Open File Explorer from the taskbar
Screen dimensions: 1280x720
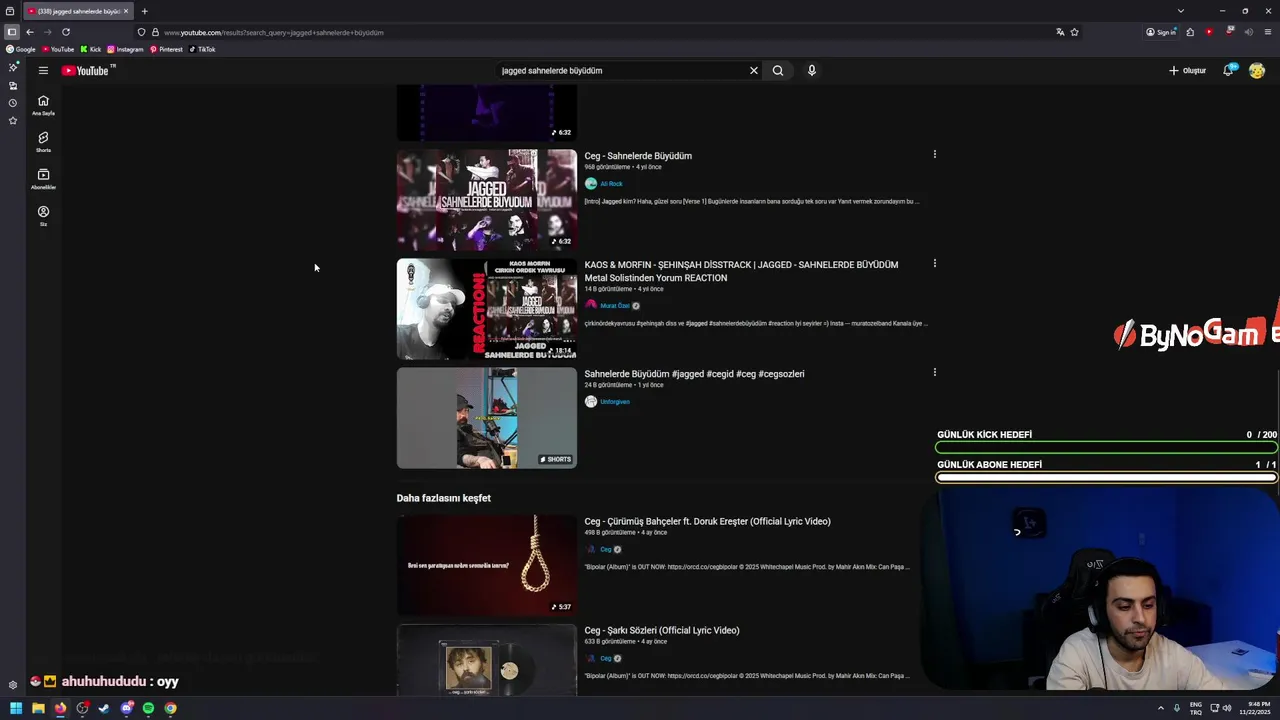pos(38,708)
